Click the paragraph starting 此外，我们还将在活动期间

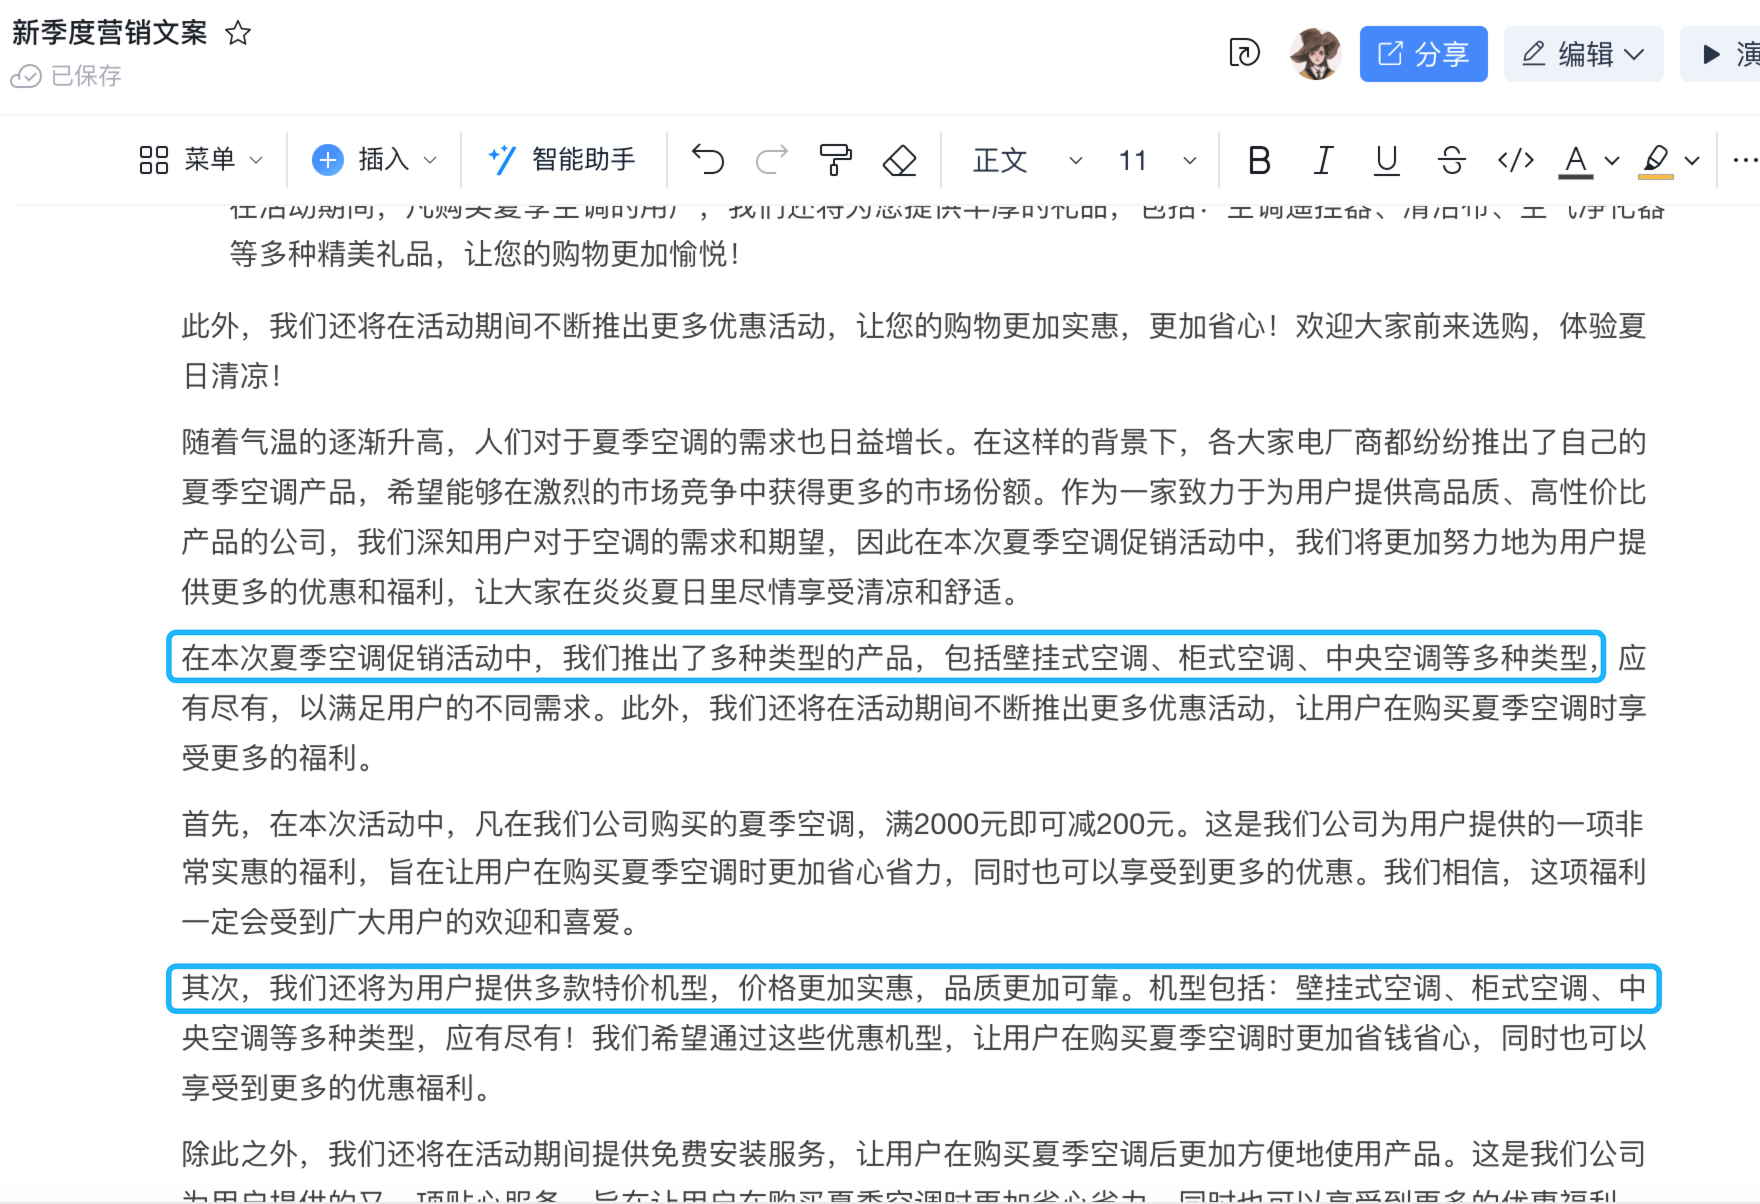tap(914, 351)
